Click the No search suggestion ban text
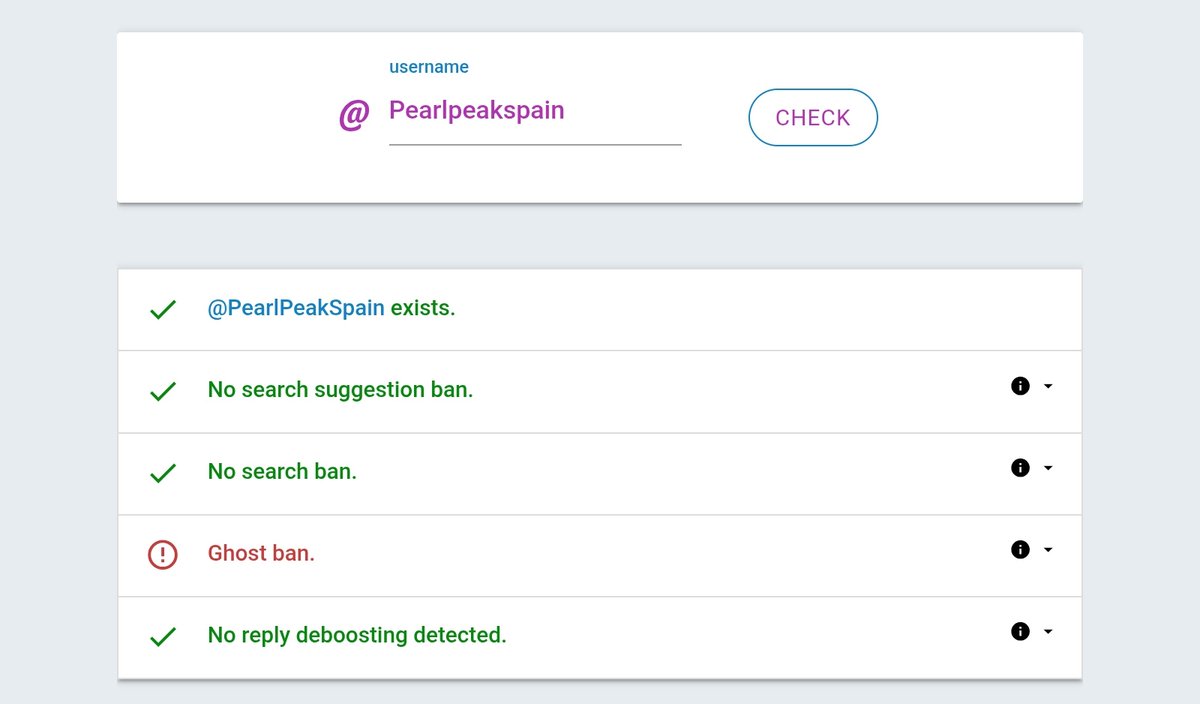The height and width of the screenshot is (704, 1200). pyautogui.click(x=340, y=390)
